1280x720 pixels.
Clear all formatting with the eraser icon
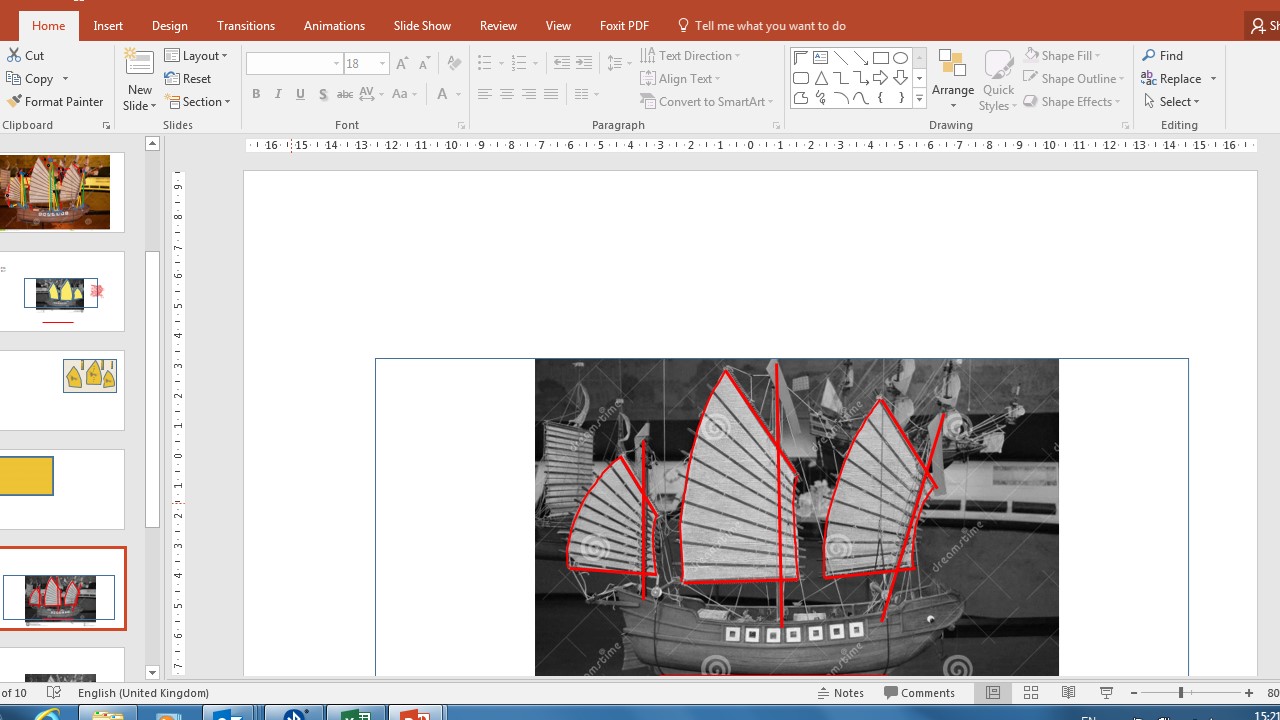coord(454,63)
